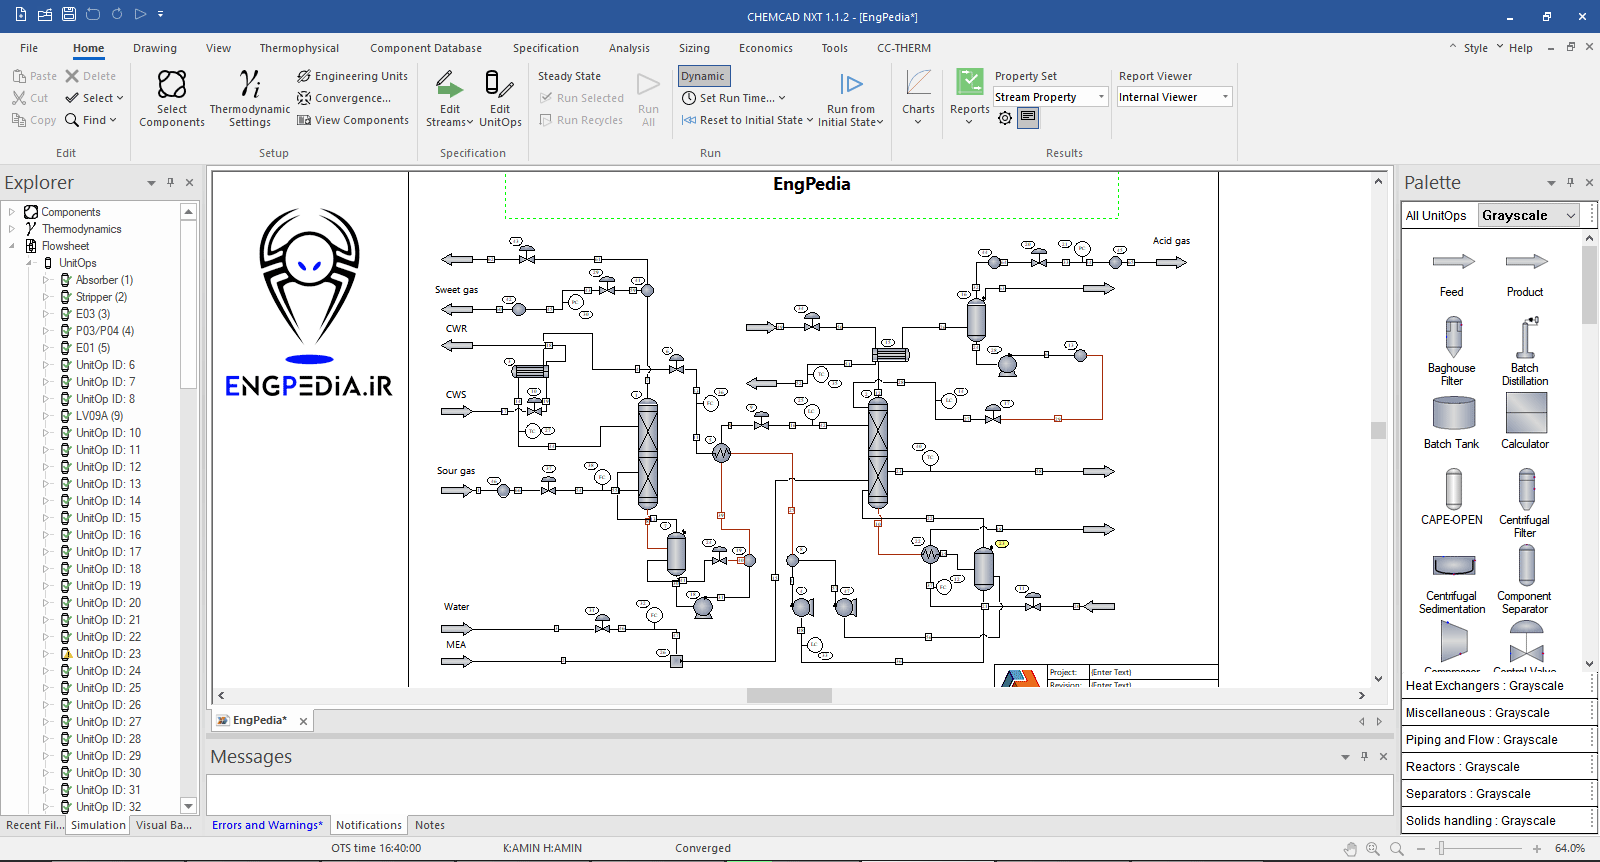Click Reset to Initial State
Image resolution: width=1600 pixels, height=862 pixels.
pos(747,120)
